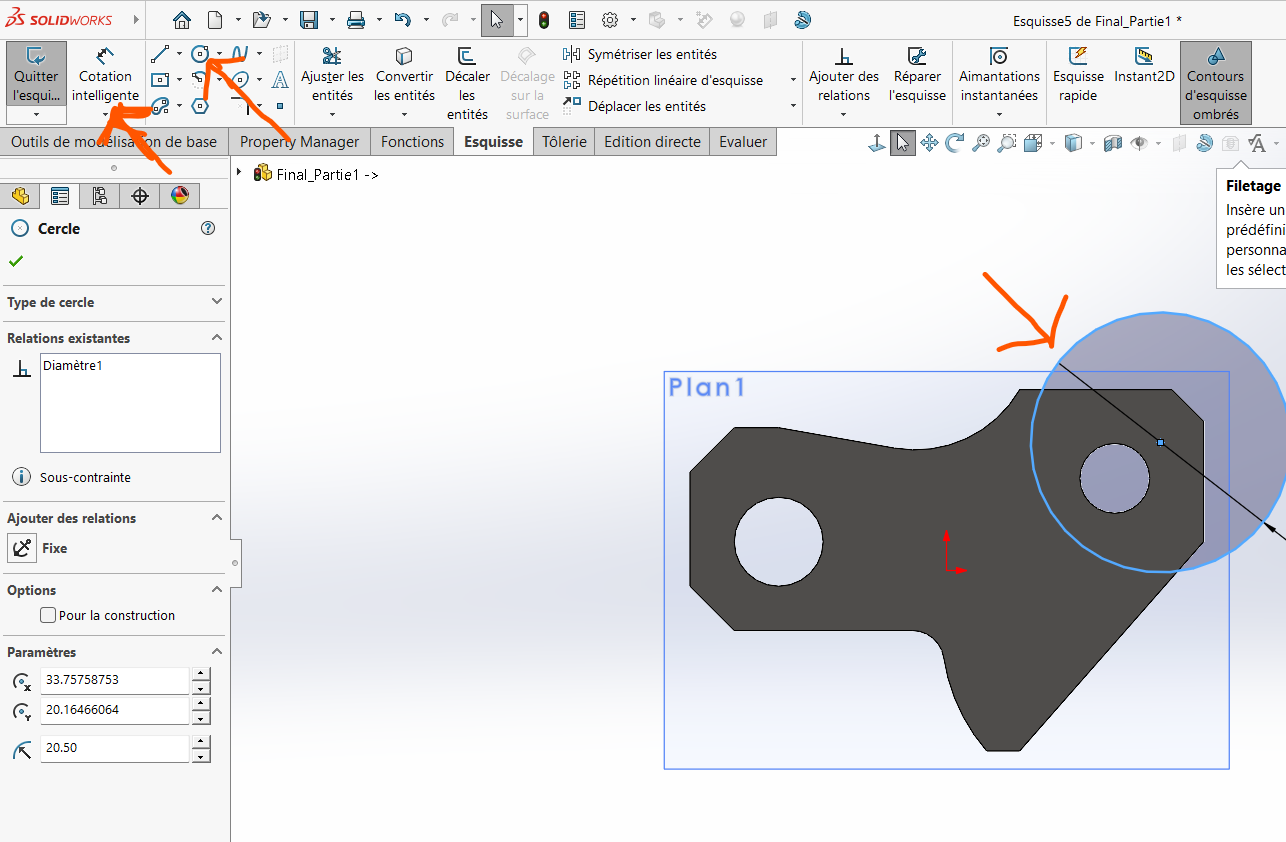Edit the center X coordinate field 33.75758753
The width and height of the screenshot is (1286, 842).
pyautogui.click(x=115, y=680)
